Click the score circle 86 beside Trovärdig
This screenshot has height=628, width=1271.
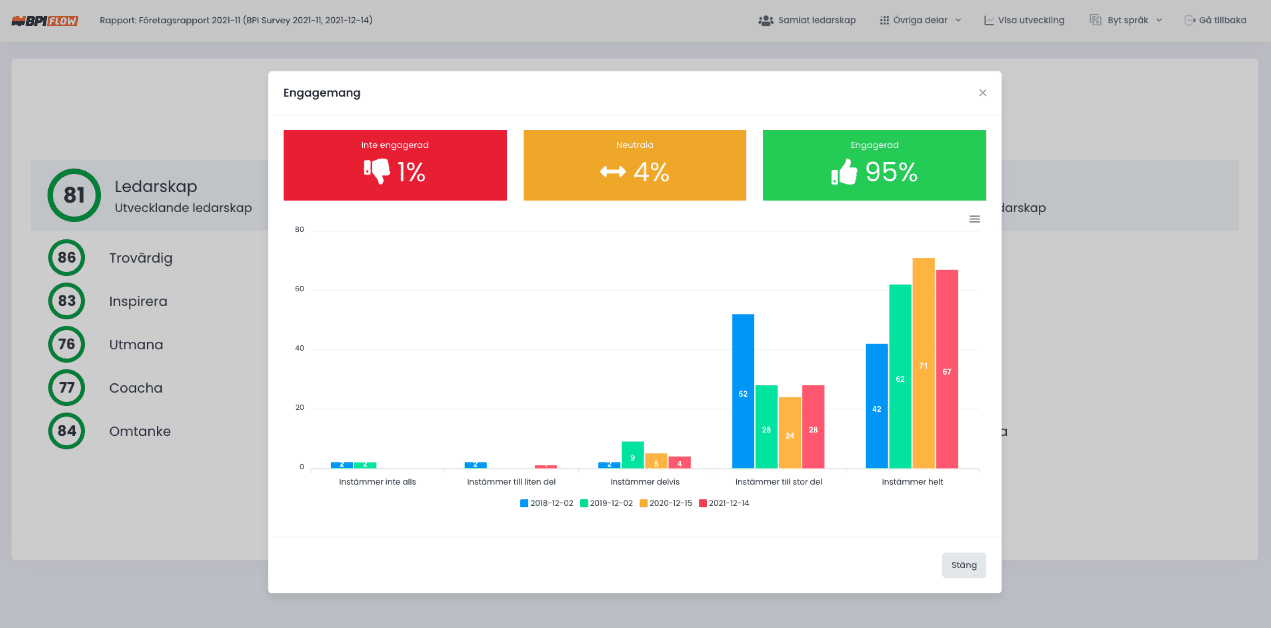point(66,258)
